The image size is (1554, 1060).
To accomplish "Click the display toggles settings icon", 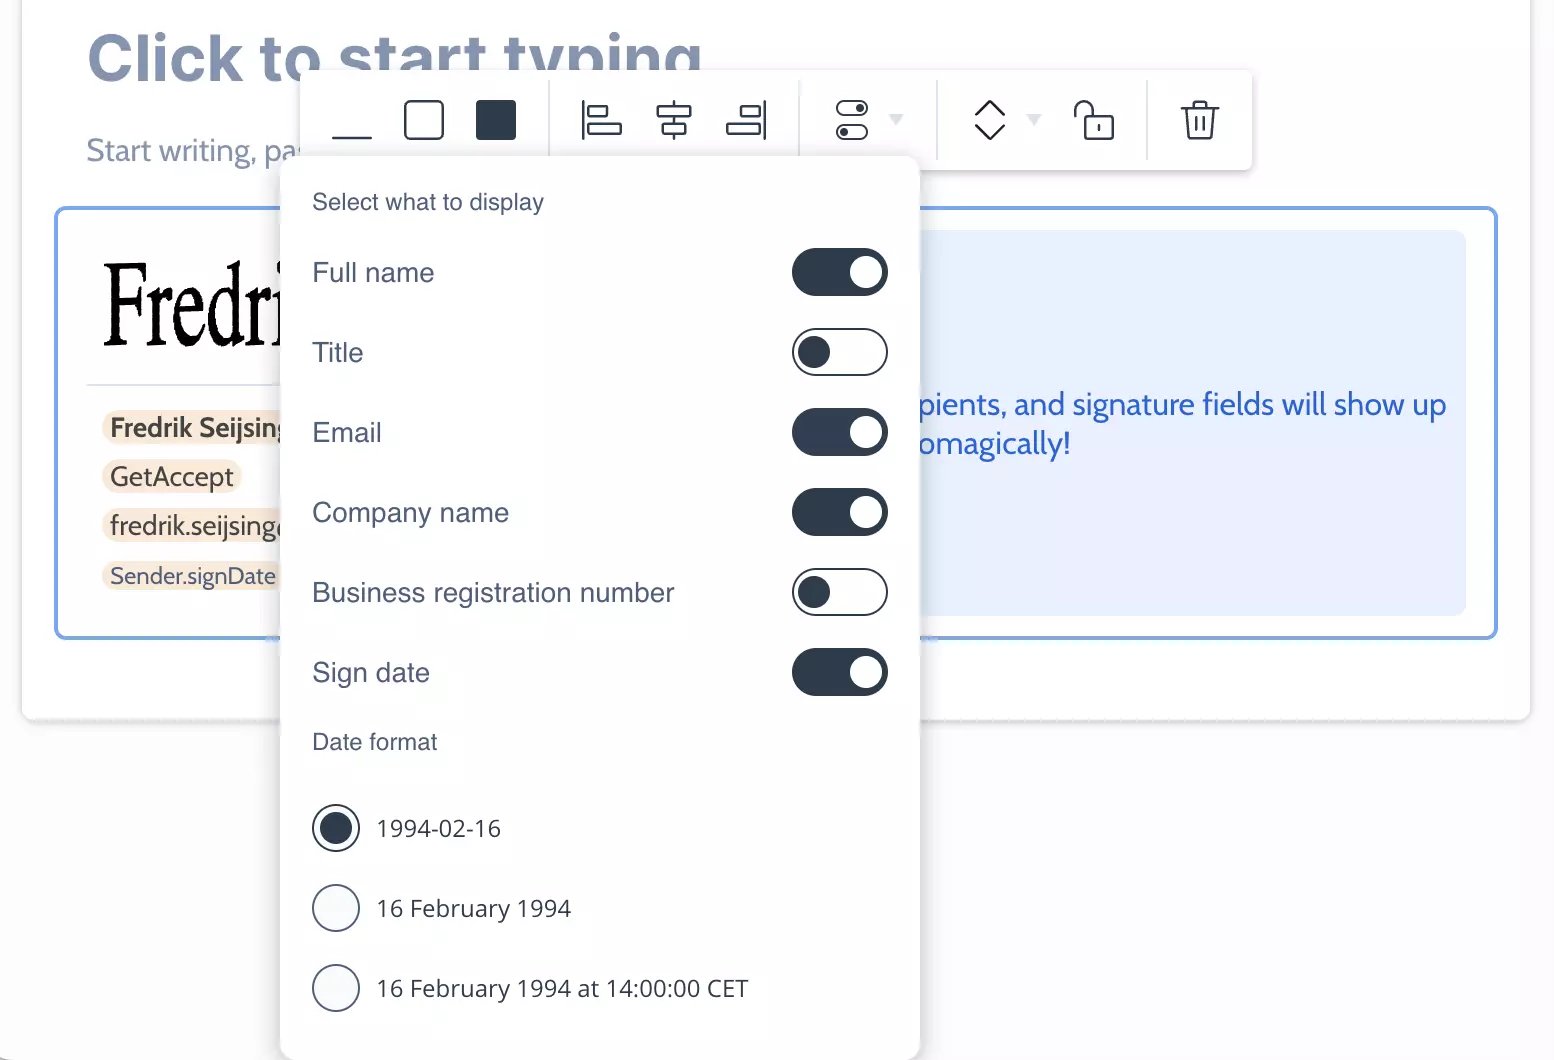I will tap(852, 121).
